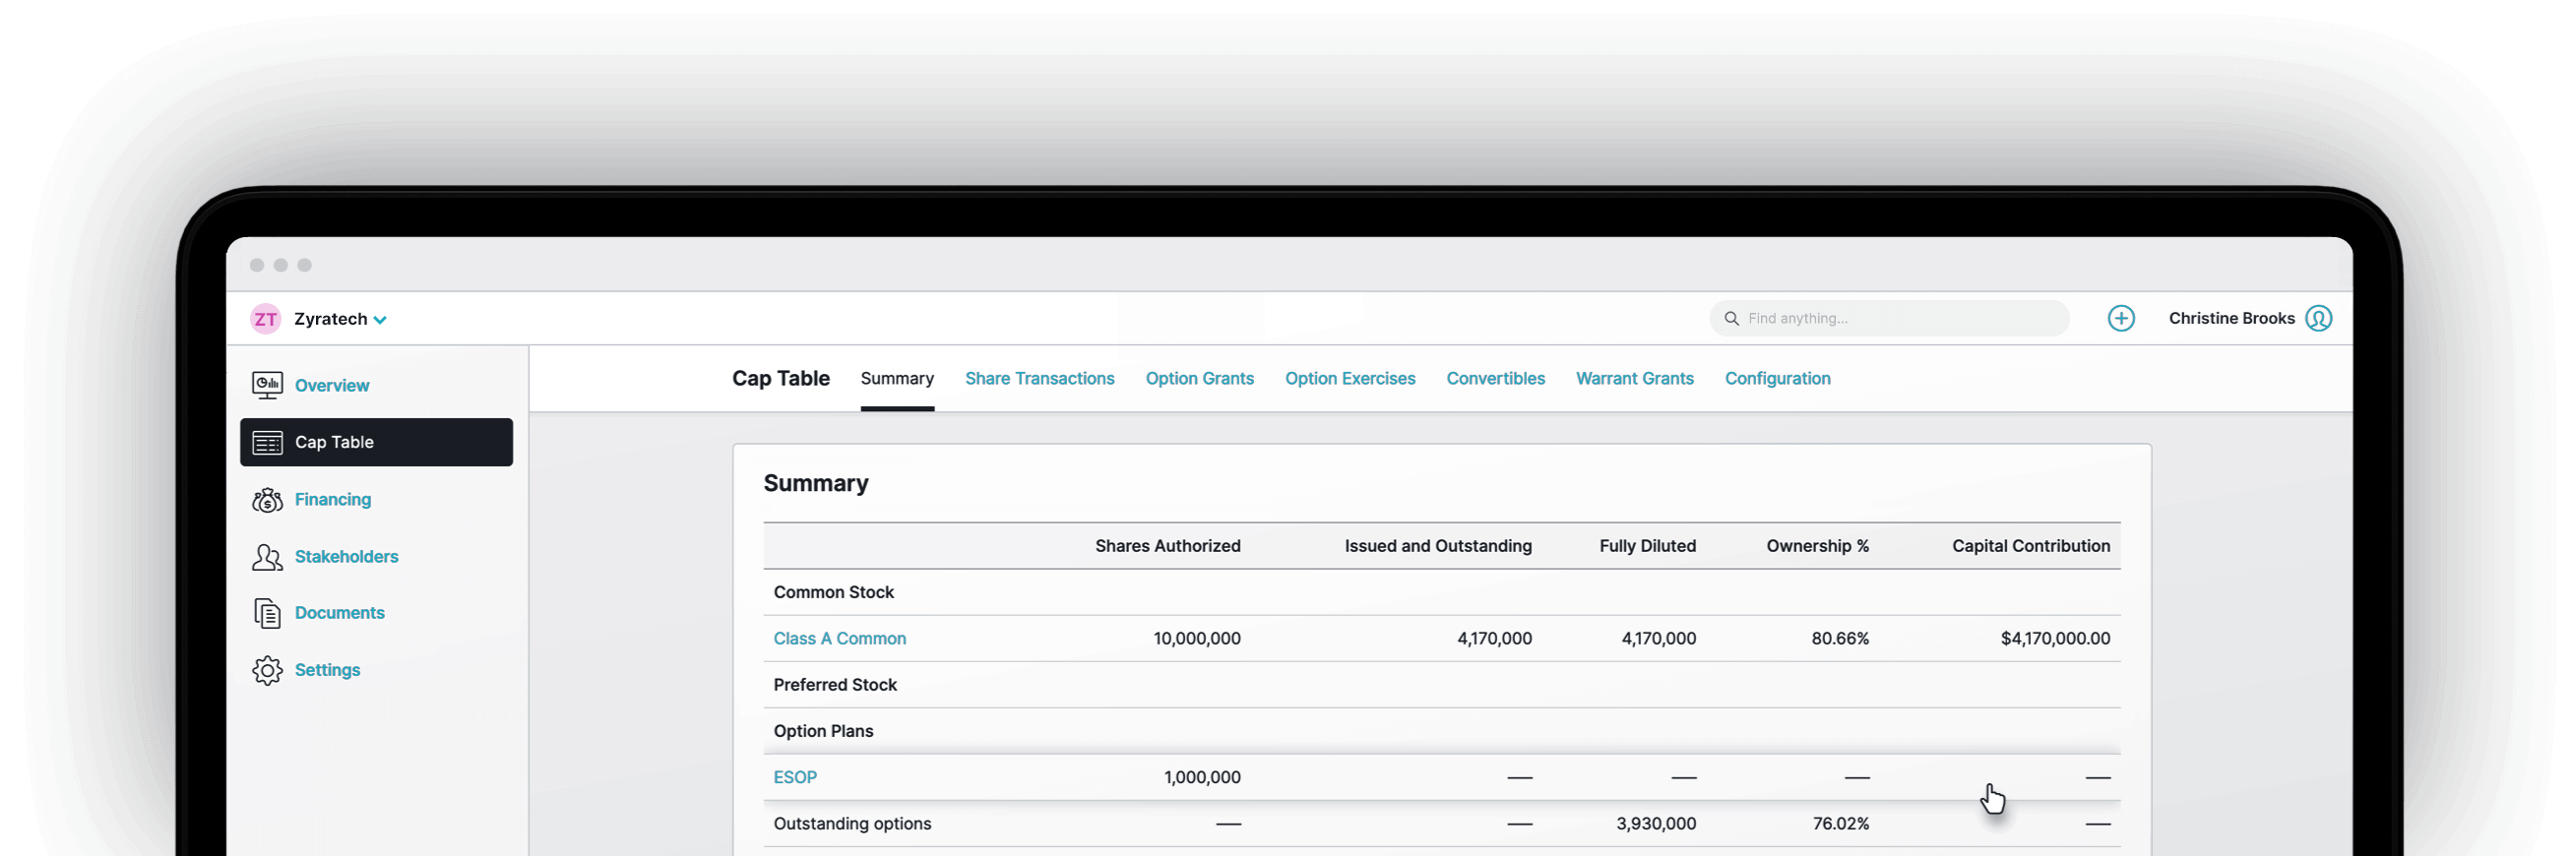2576x856 pixels.
Task: Switch to Convertibles tab
Action: [1495, 379]
